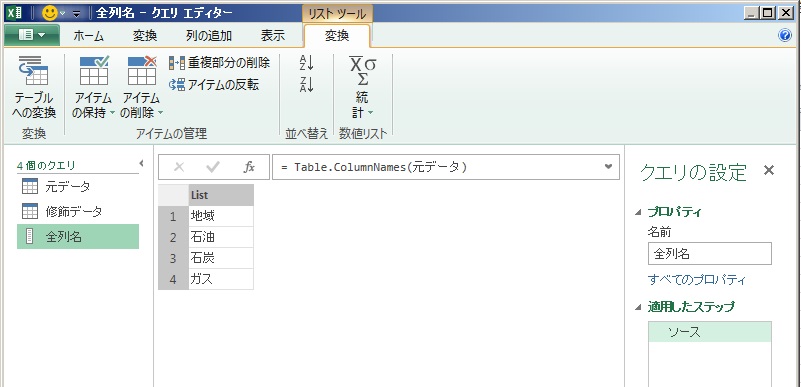Confirm formula with check mark icon
This screenshot has width=801, height=387.
click(213, 166)
